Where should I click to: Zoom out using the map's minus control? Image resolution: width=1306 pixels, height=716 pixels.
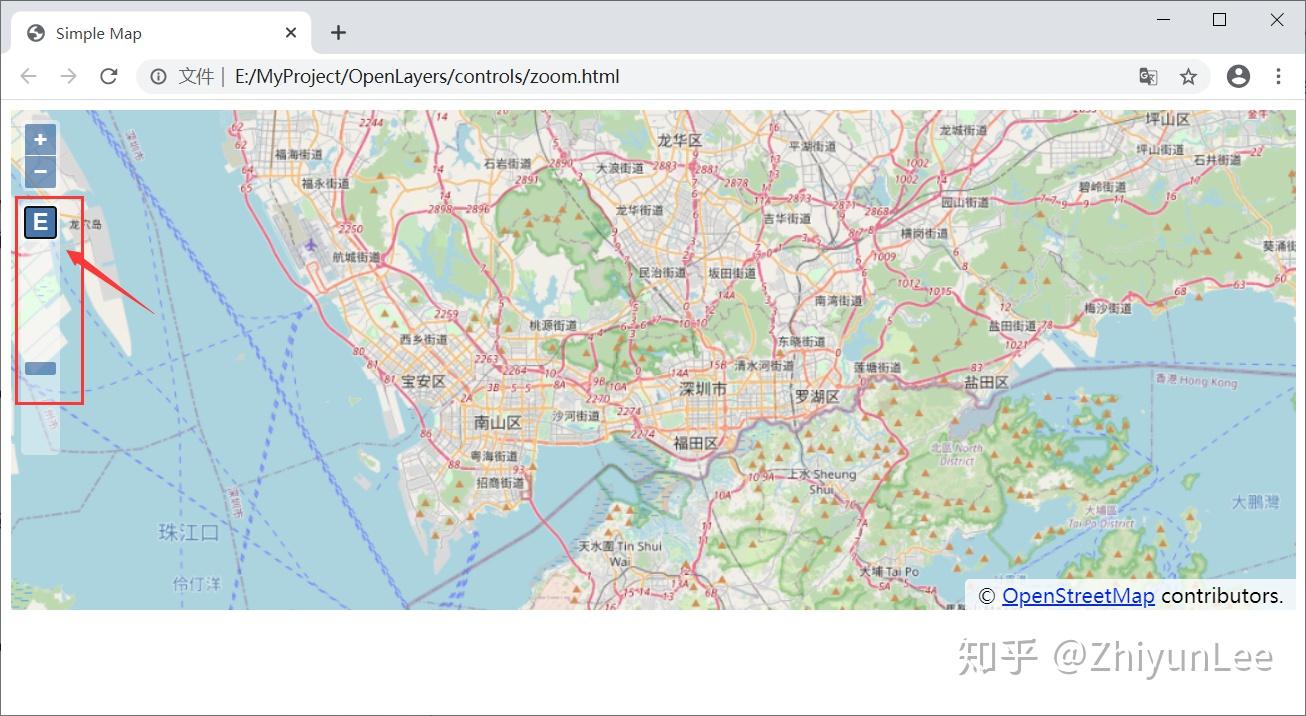pyautogui.click(x=39, y=172)
